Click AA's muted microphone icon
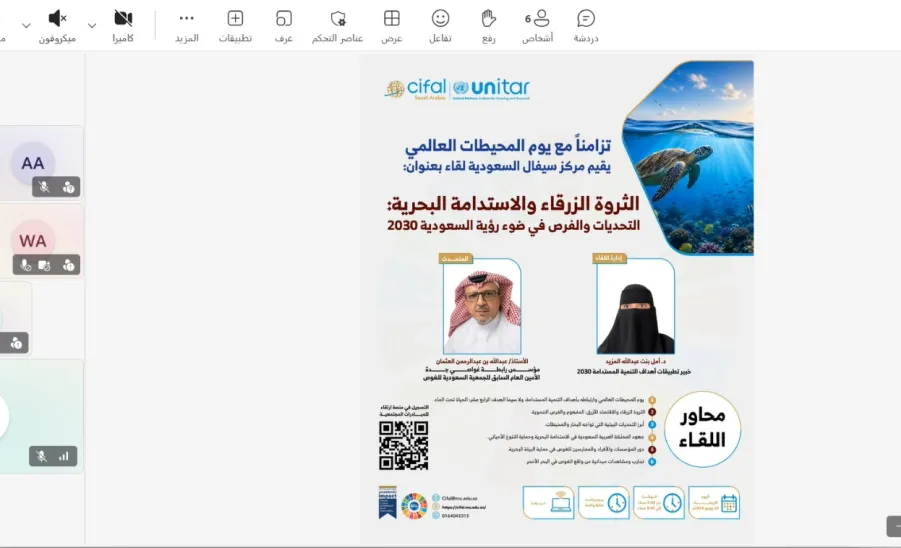901x548 pixels. coord(44,187)
